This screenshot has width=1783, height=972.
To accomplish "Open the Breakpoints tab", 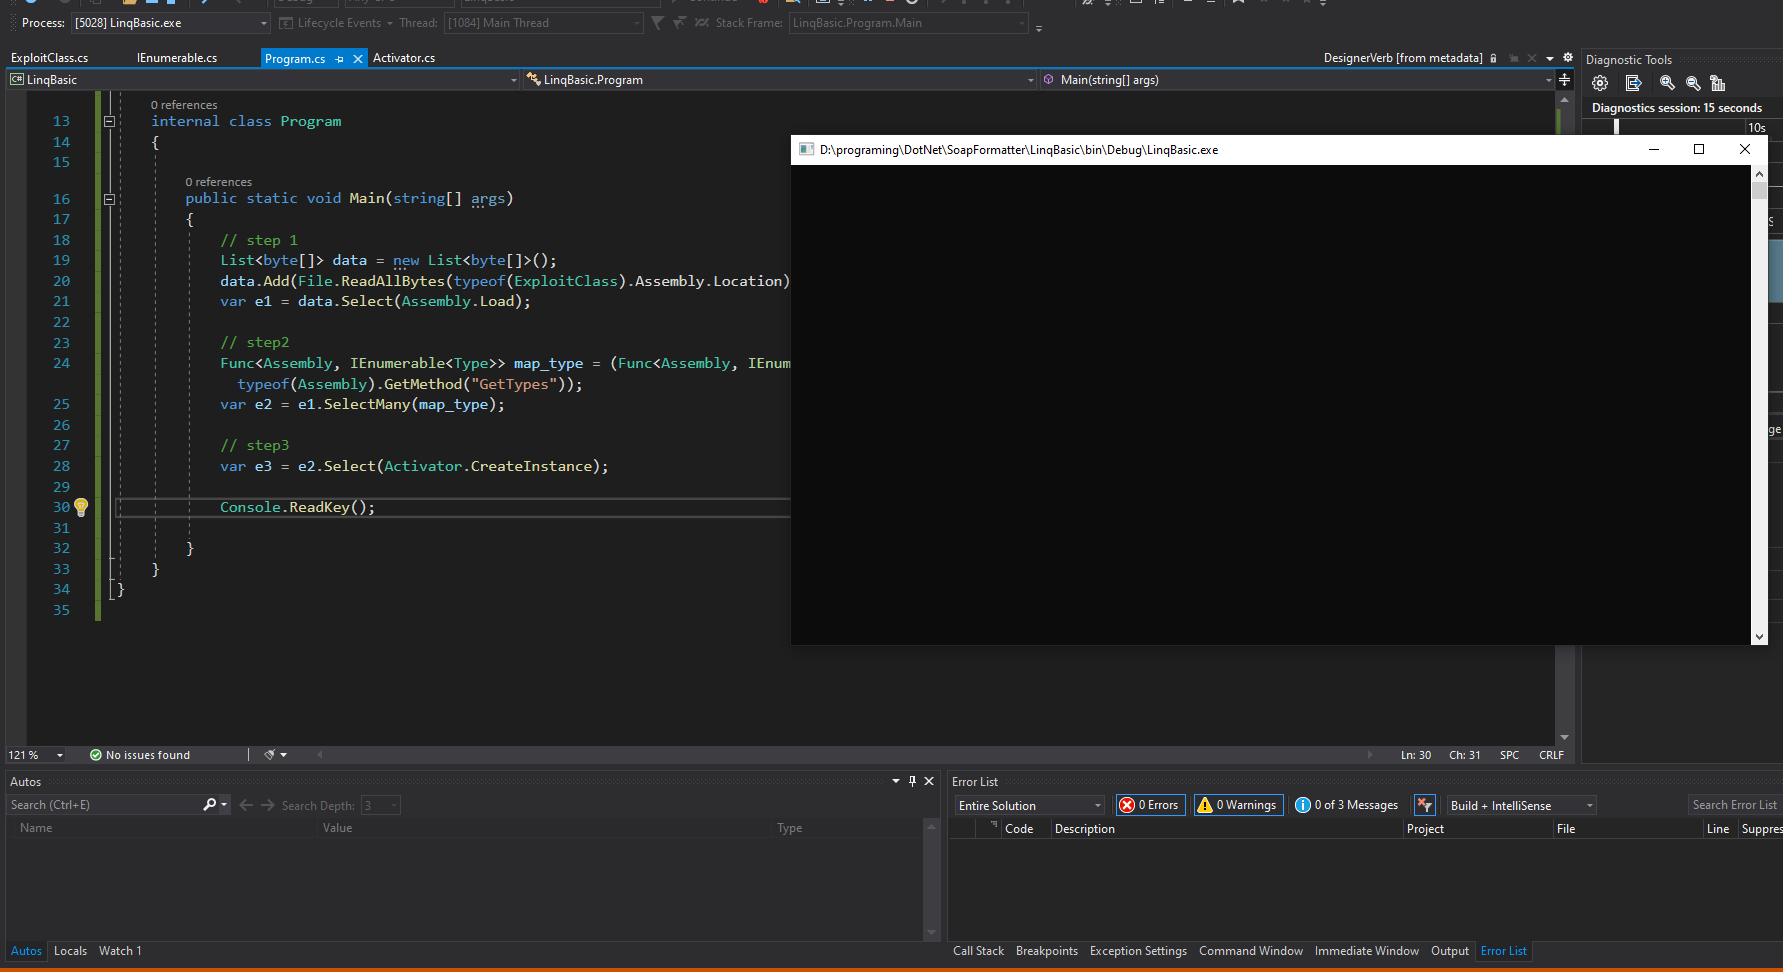I will 1047,951.
